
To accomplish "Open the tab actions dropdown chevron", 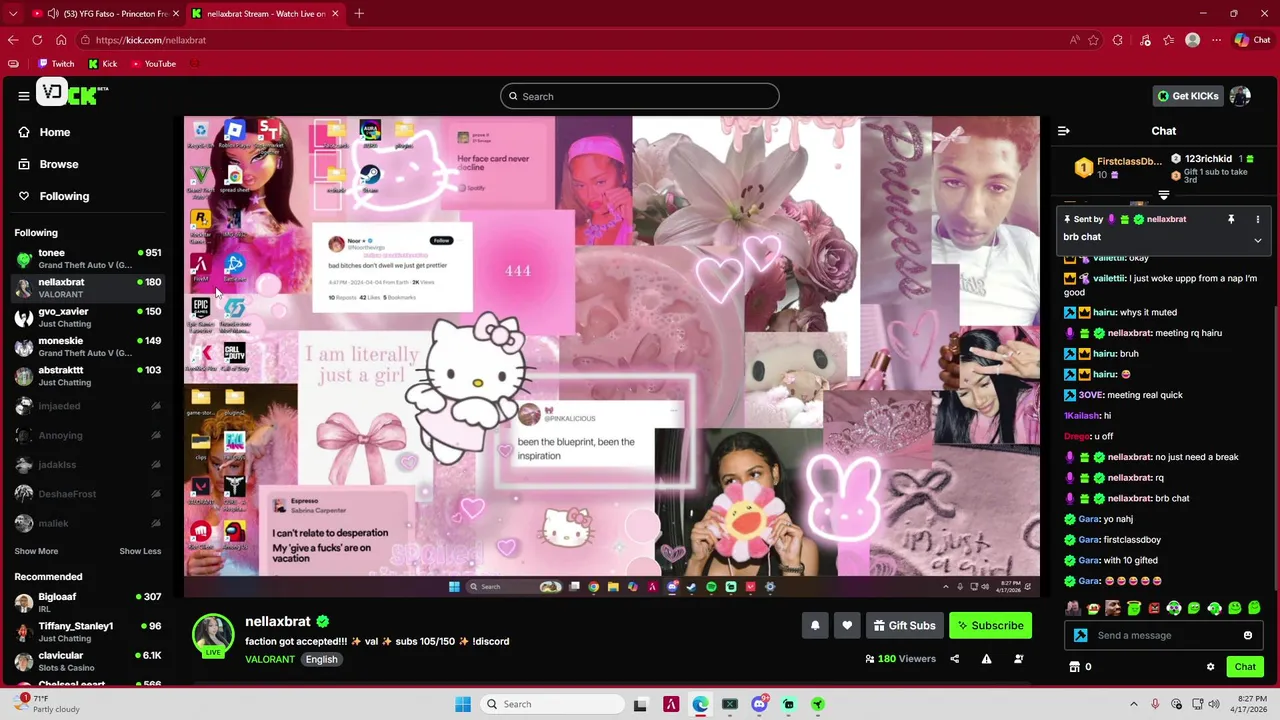I will click(13, 14).
